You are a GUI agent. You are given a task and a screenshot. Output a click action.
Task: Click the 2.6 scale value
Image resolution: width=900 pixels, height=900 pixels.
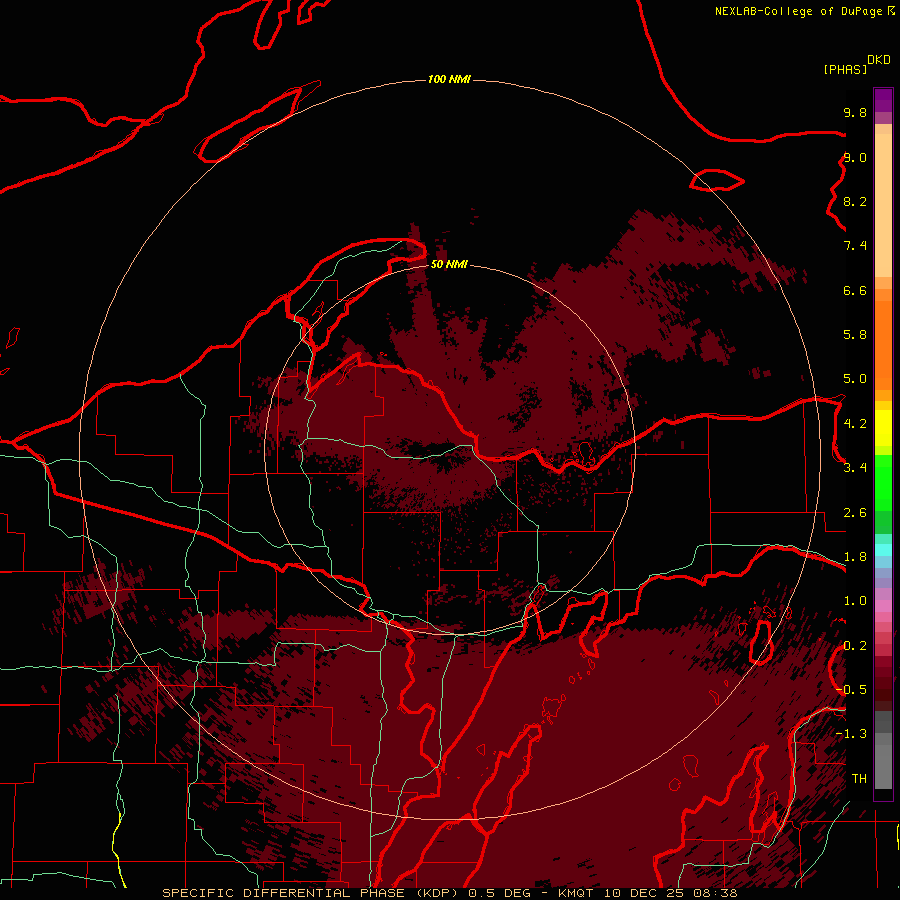(x=855, y=512)
